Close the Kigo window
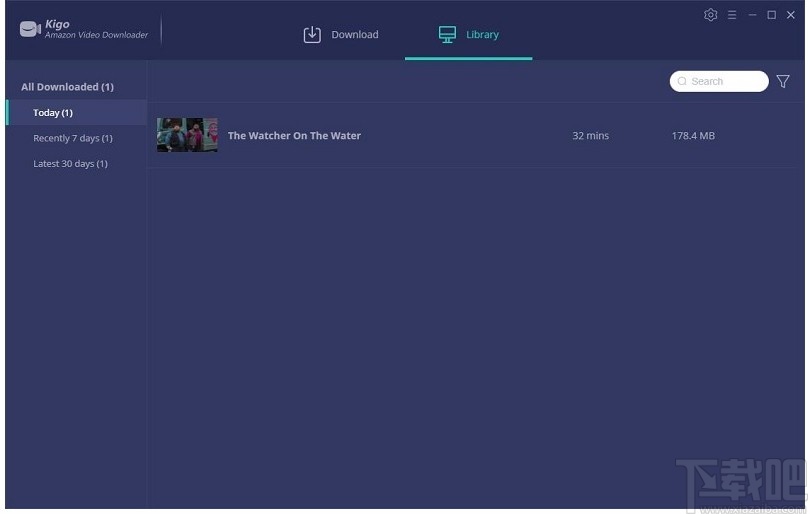 (x=790, y=15)
